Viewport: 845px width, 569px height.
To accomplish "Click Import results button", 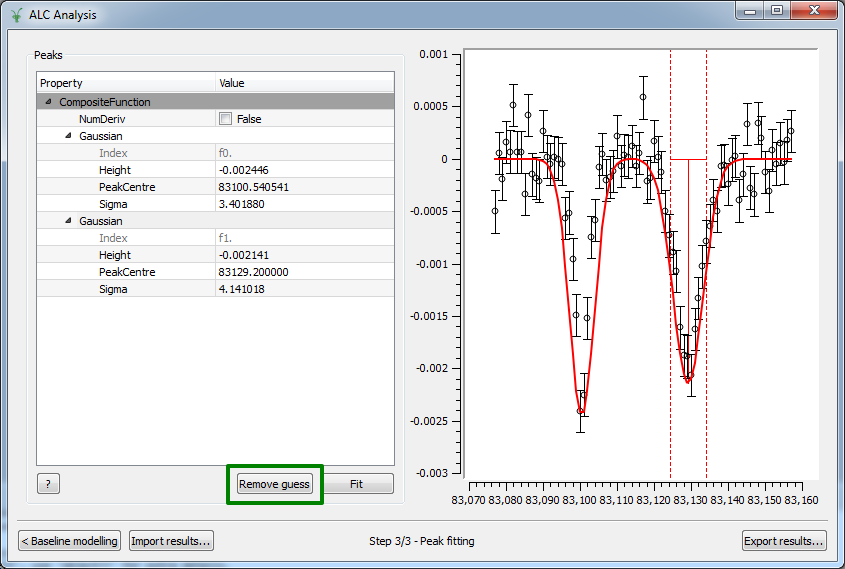I will tap(171, 541).
